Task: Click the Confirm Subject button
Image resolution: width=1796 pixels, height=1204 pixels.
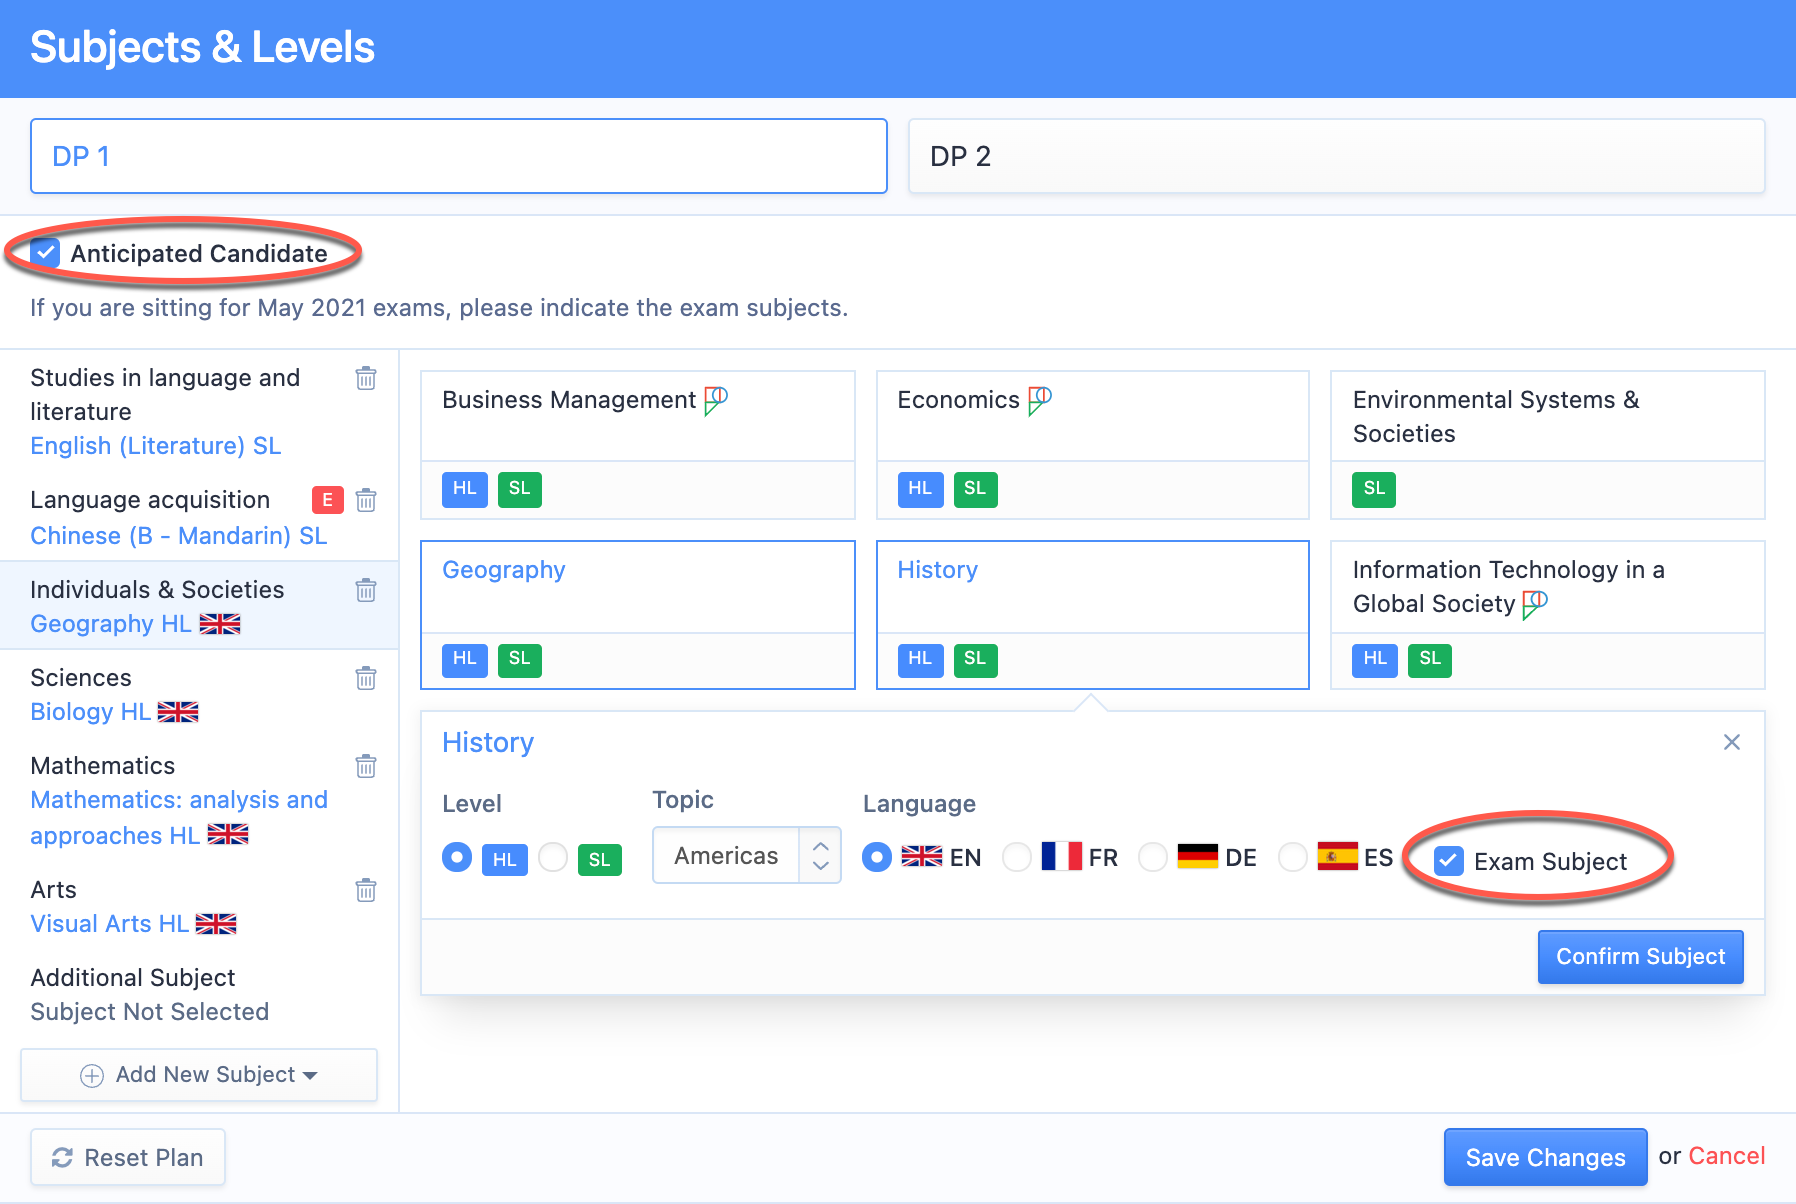Action: (x=1640, y=957)
